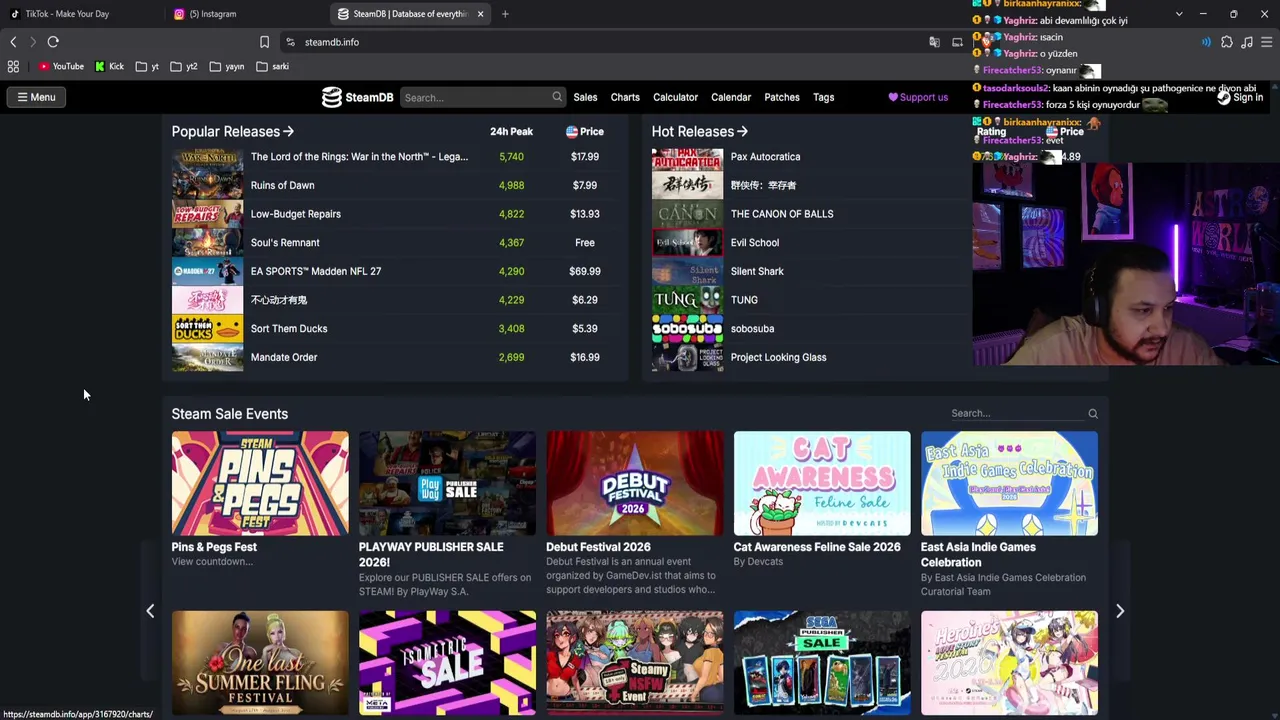The width and height of the screenshot is (1280, 720).
Task: Open Hot Releases section link
Action: point(699,131)
